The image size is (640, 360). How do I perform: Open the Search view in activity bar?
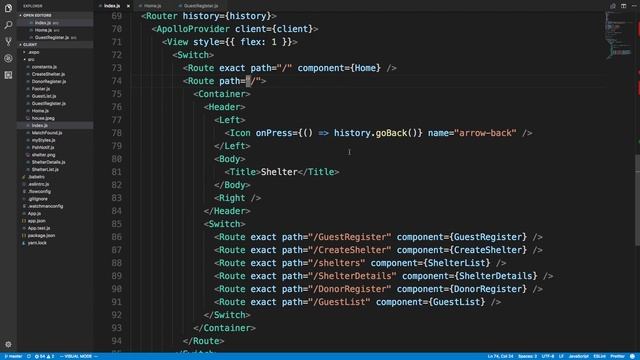point(8,25)
